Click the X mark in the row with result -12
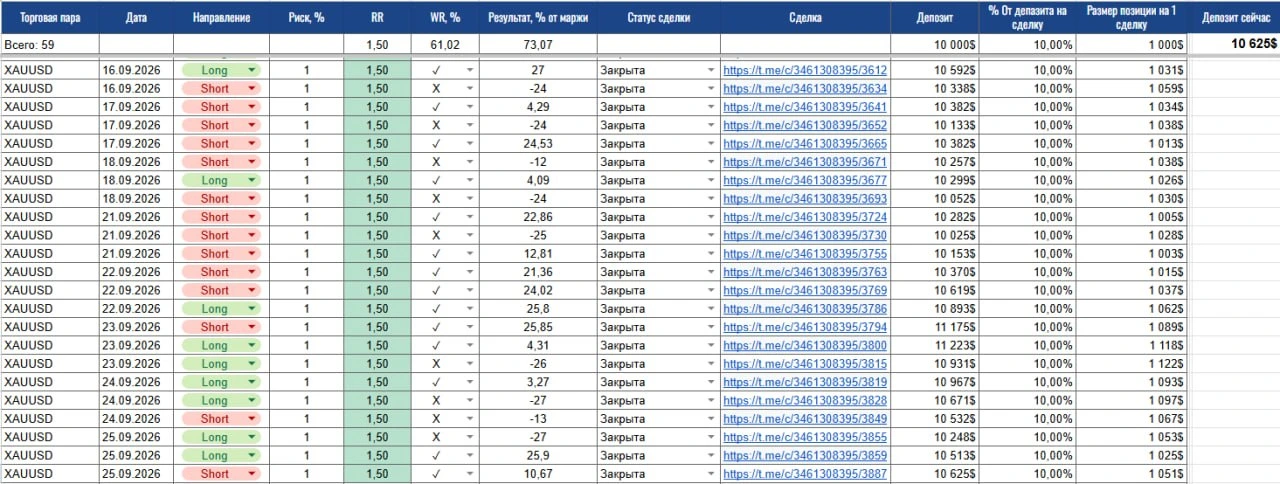This screenshot has width=1280, height=484. 435,162
